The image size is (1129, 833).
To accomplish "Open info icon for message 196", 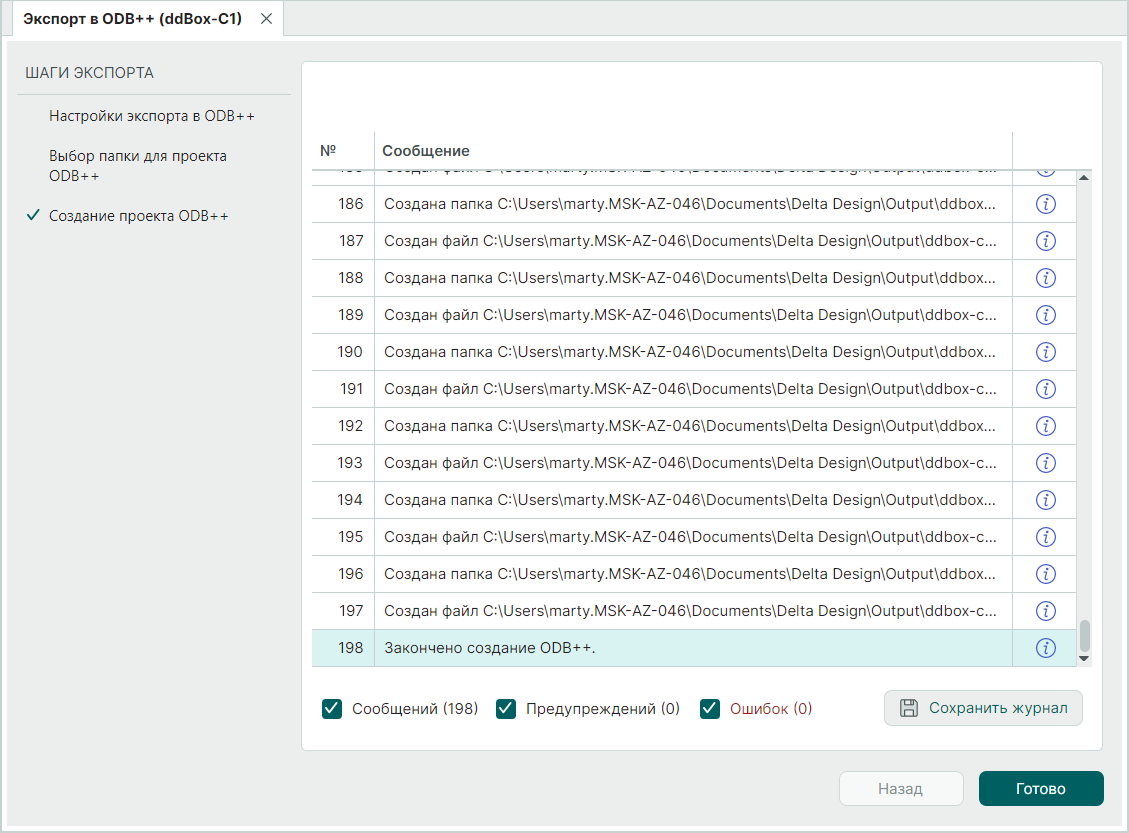I will (1045, 574).
